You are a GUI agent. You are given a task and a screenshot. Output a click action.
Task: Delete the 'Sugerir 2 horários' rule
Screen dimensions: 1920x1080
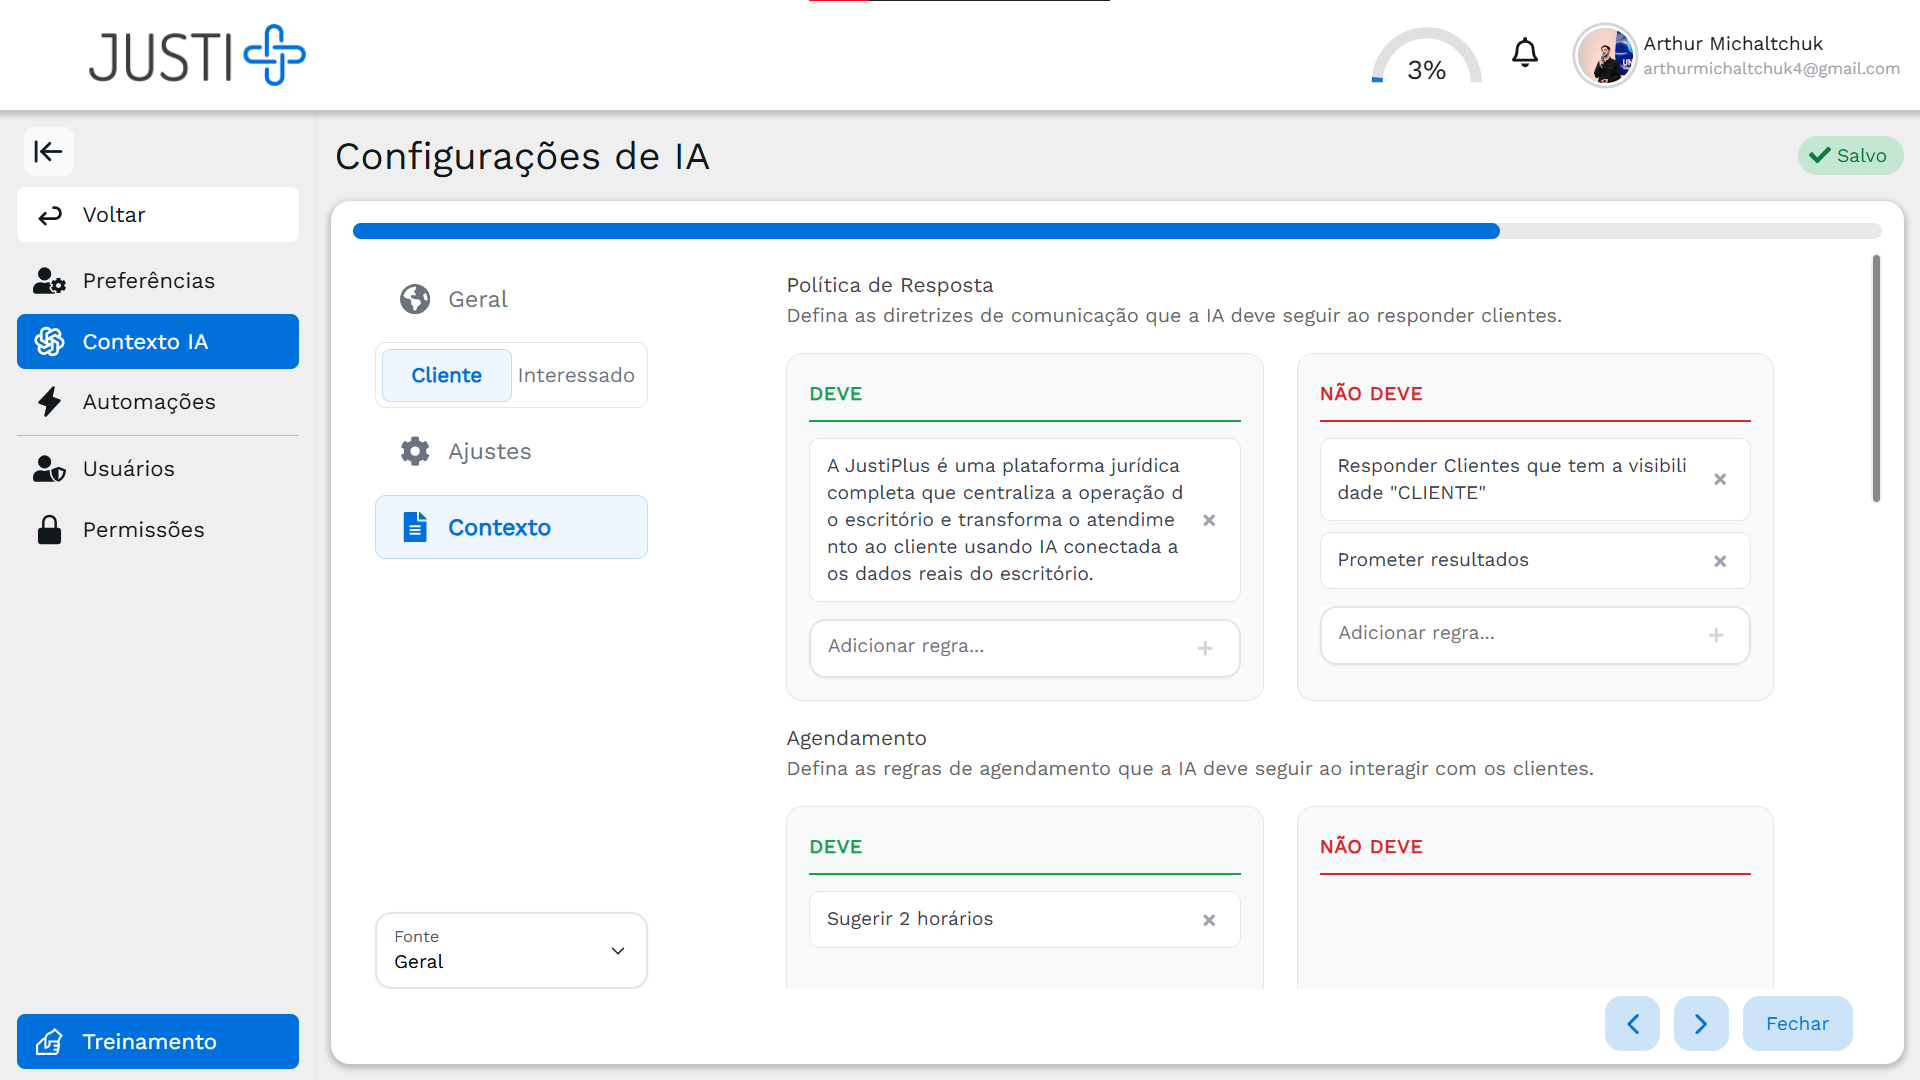1209,920
